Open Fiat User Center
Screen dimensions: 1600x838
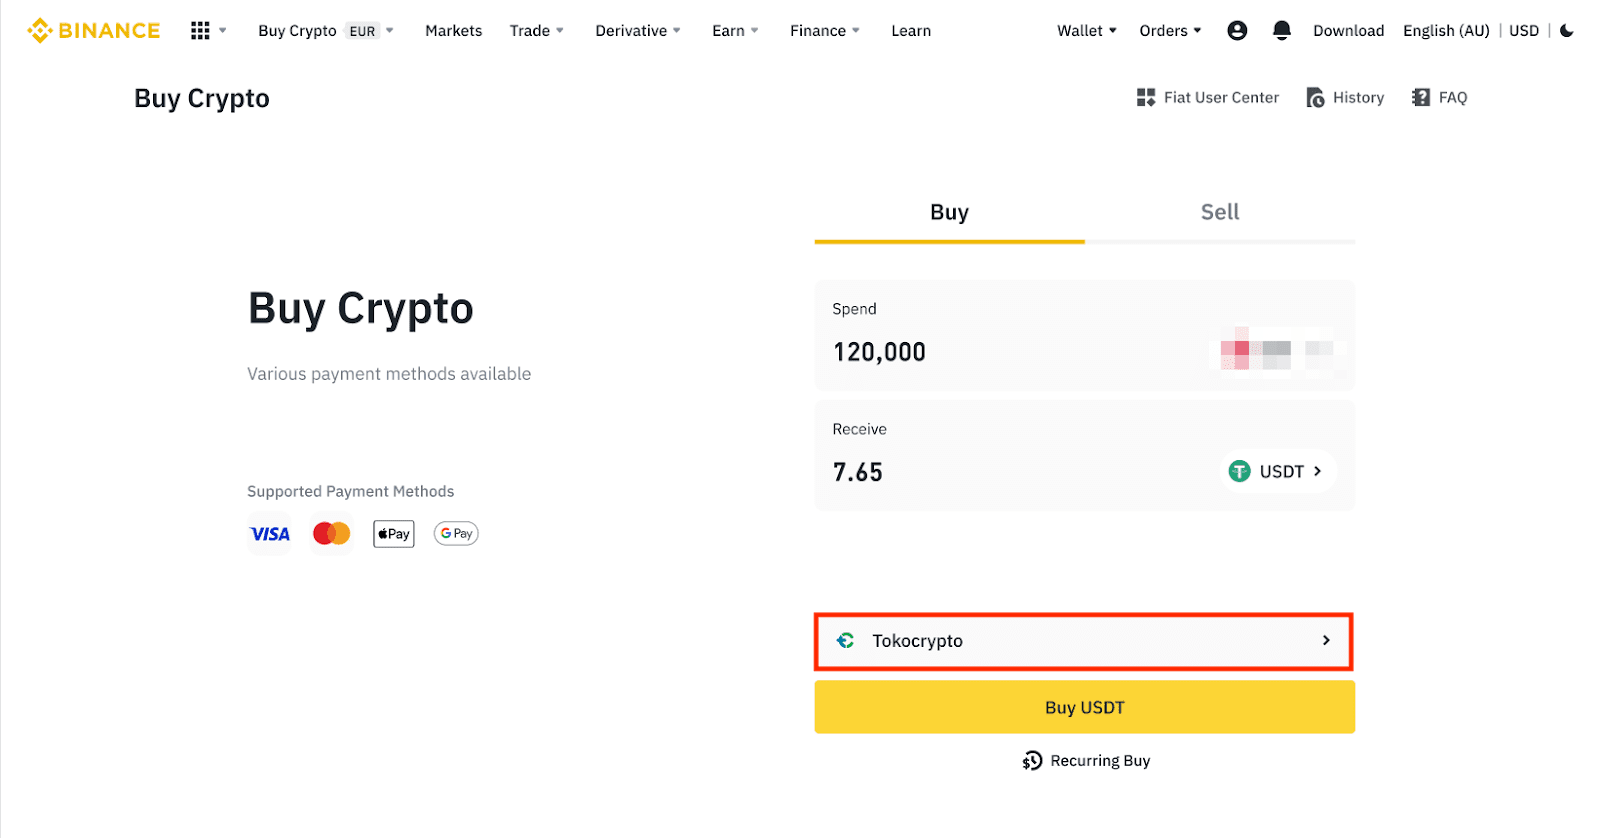(1208, 98)
